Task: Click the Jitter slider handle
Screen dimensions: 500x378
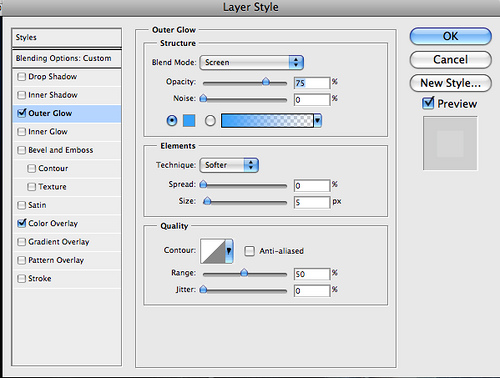Action: 203,289
